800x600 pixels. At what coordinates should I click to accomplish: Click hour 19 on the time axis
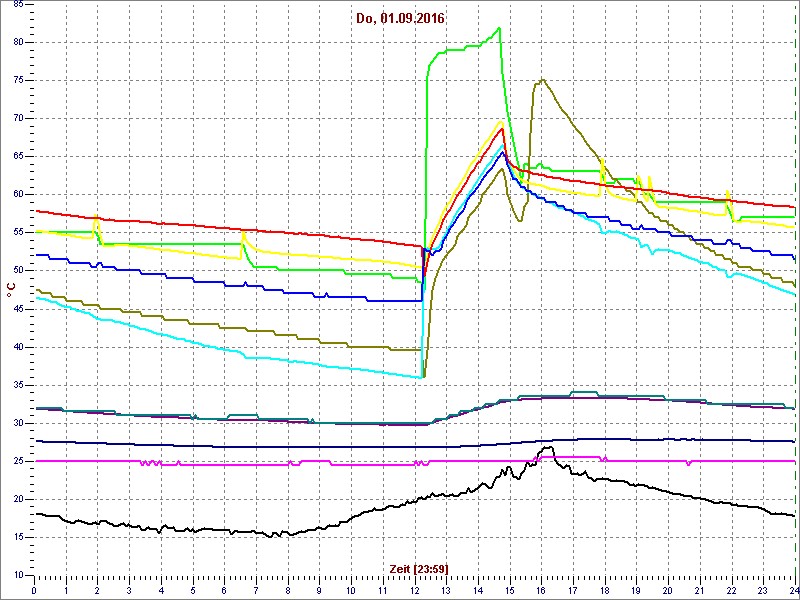[637, 591]
